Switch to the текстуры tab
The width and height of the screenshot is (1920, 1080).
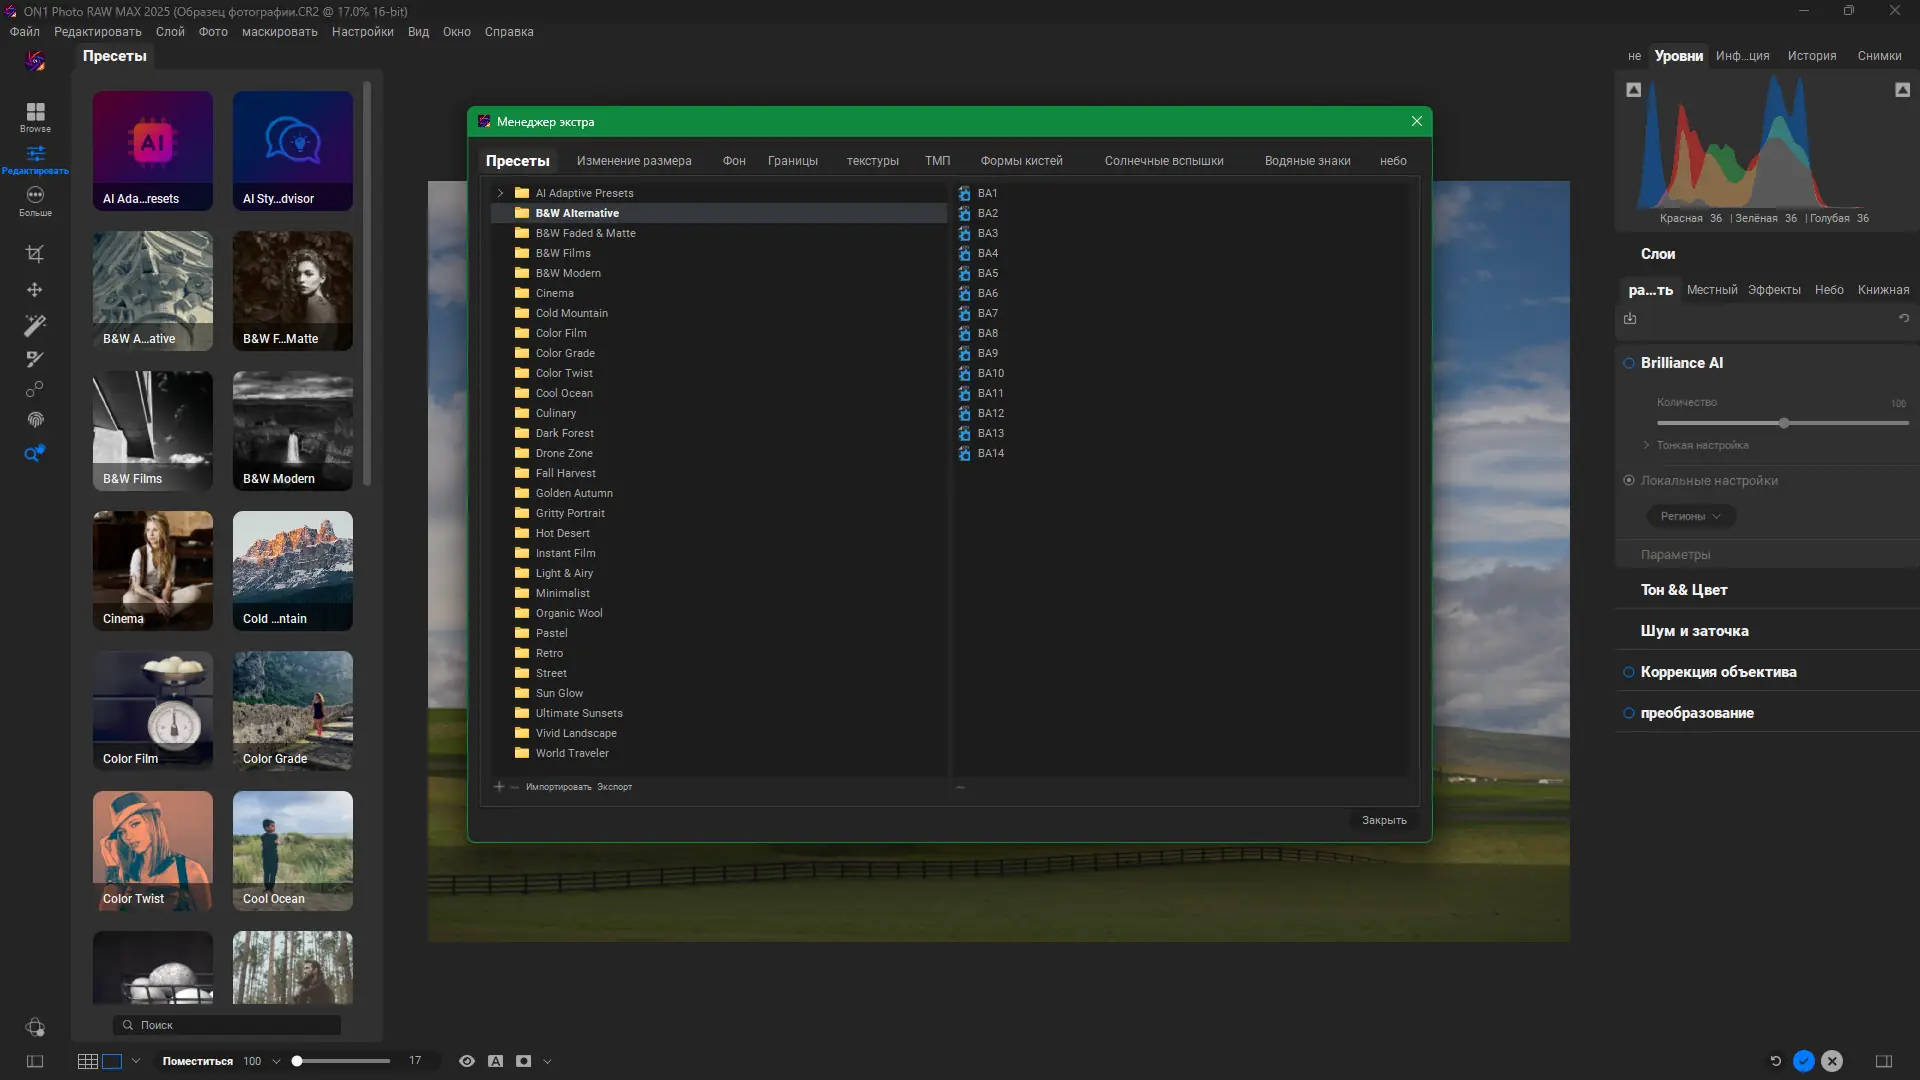pyautogui.click(x=872, y=161)
